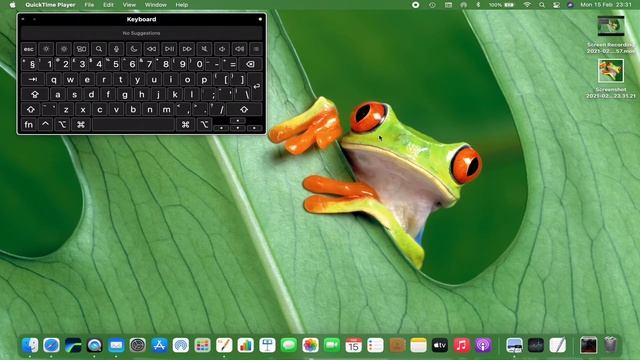Tap the letter g key
Image resolution: width=640 pixels, height=360 pixels.
click(124, 94)
